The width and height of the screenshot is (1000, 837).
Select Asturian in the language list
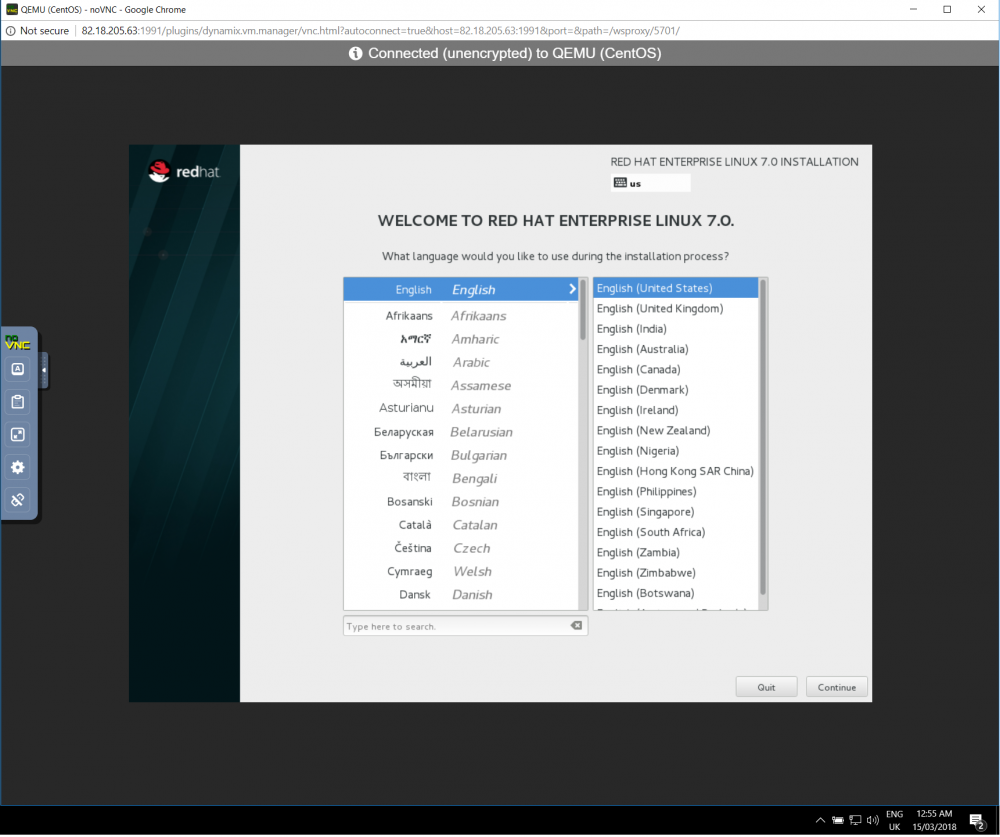(x=460, y=409)
